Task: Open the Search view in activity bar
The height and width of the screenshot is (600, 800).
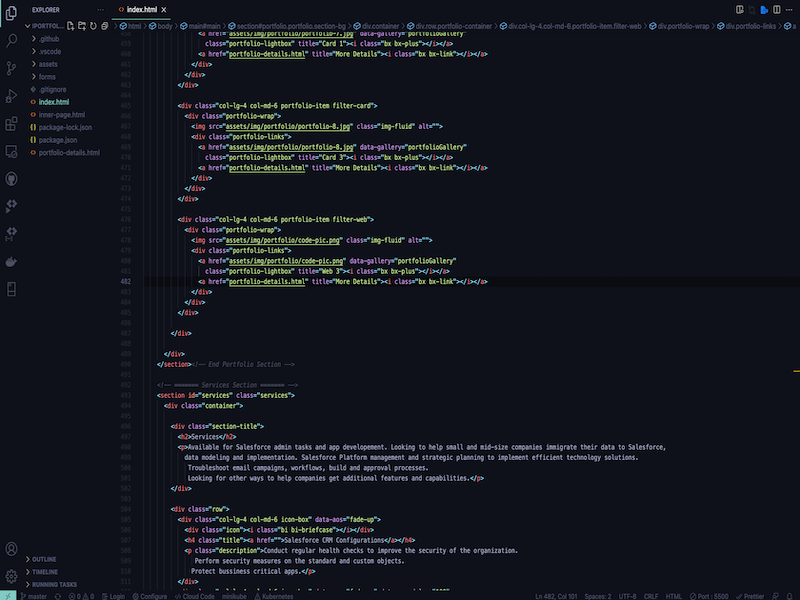Action: click(11, 40)
